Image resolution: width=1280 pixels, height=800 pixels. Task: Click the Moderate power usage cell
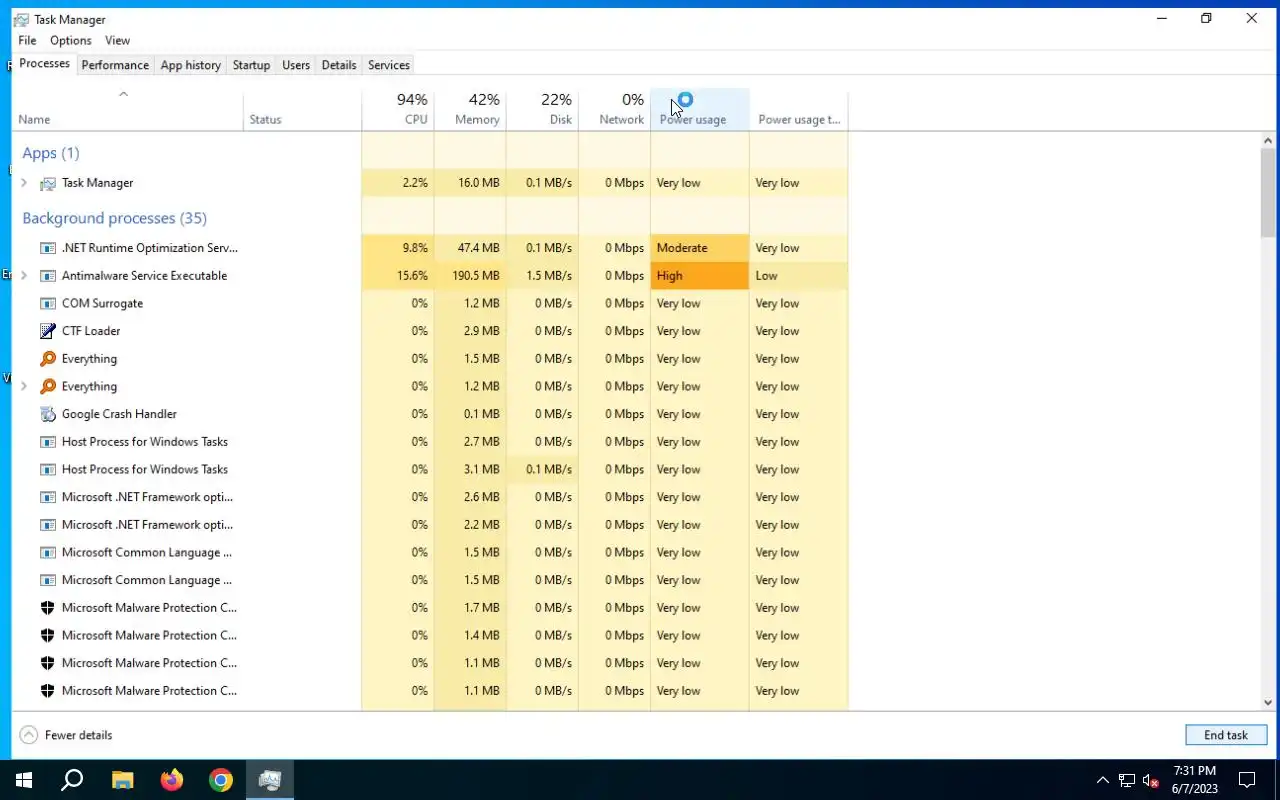[x=700, y=248]
